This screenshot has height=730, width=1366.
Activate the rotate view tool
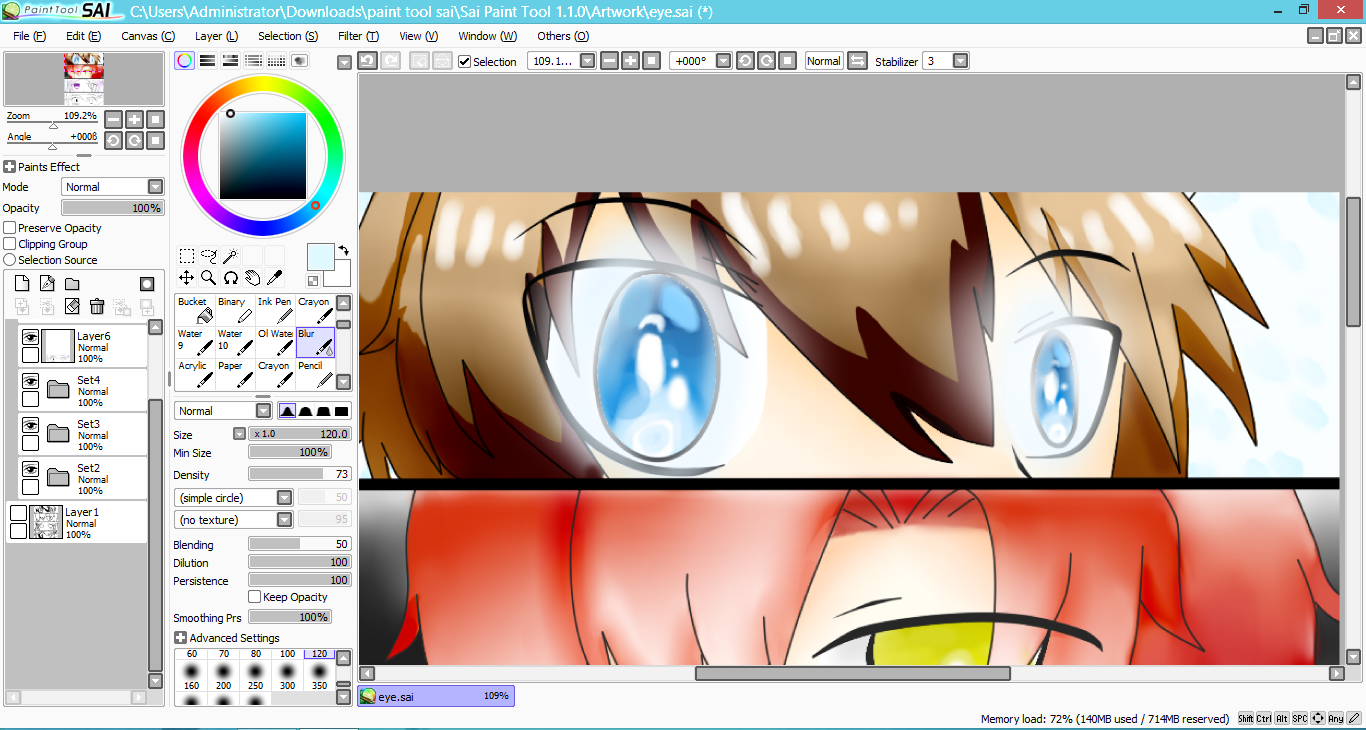tap(231, 278)
